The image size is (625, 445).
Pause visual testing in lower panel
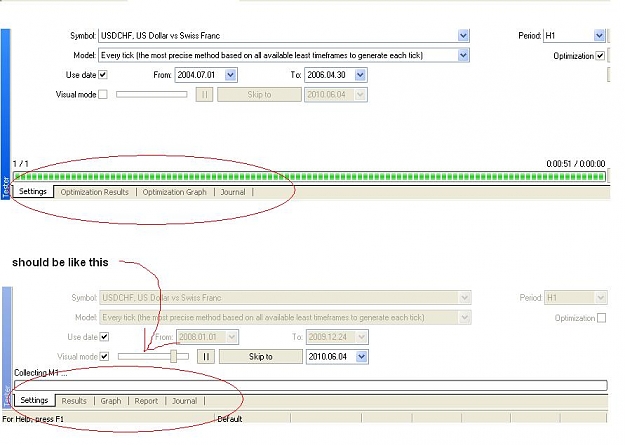pyautogui.click(x=206, y=356)
